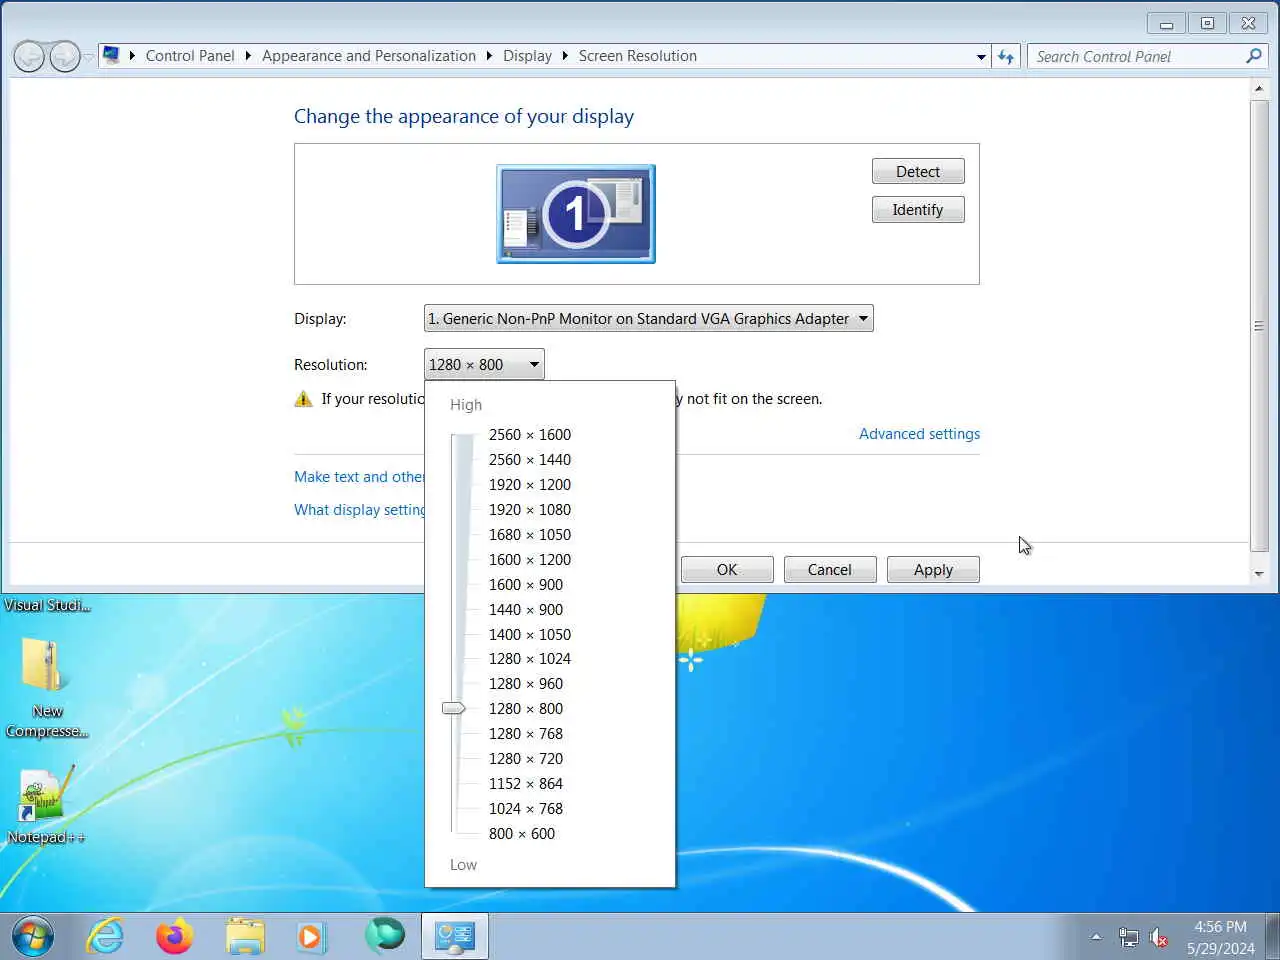This screenshot has width=1280, height=960.
Task: Expand arrow after Appearance and Personalization
Action: 489,56
